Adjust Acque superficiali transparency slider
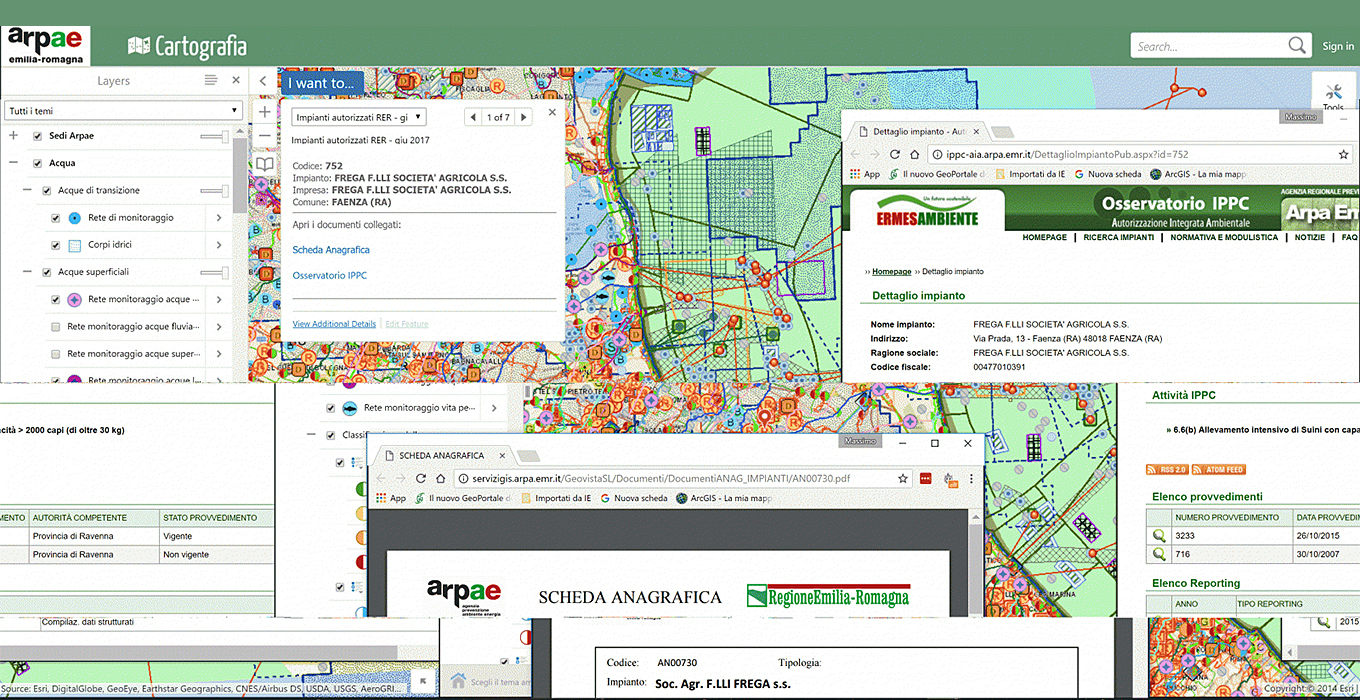1360x700 pixels. (215, 272)
